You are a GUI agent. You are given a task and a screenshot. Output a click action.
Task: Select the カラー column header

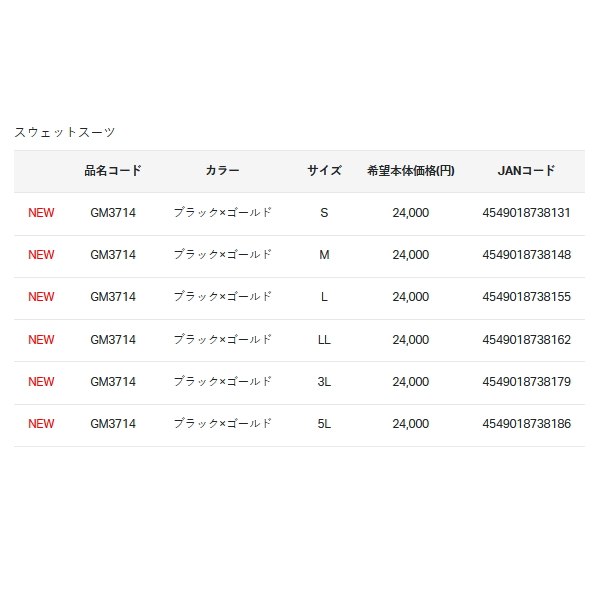(222, 171)
